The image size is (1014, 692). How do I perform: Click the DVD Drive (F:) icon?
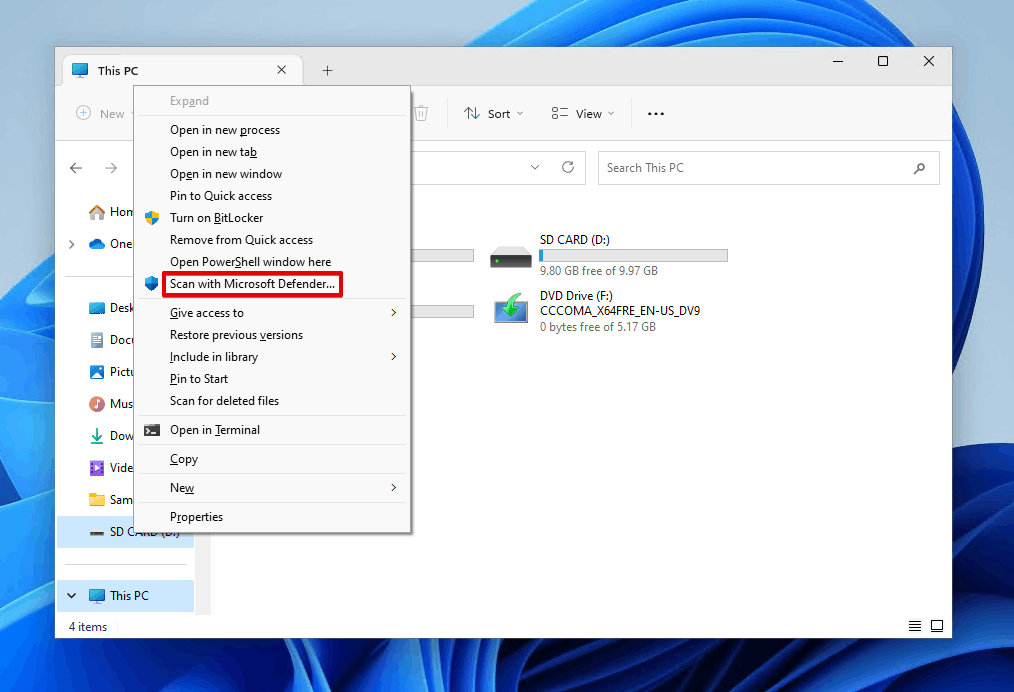pyautogui.click(x=511, y=308)
